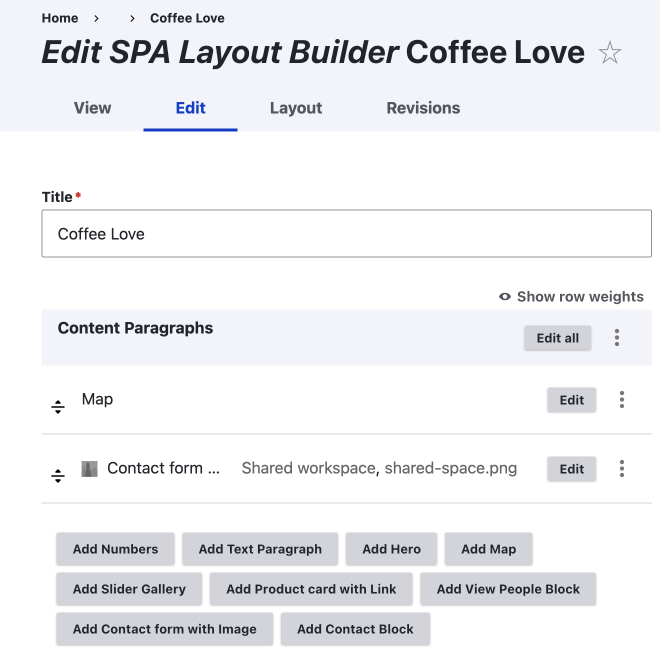Click the drag handle for Contact form row
660x660 pixels.
point(58,476)
